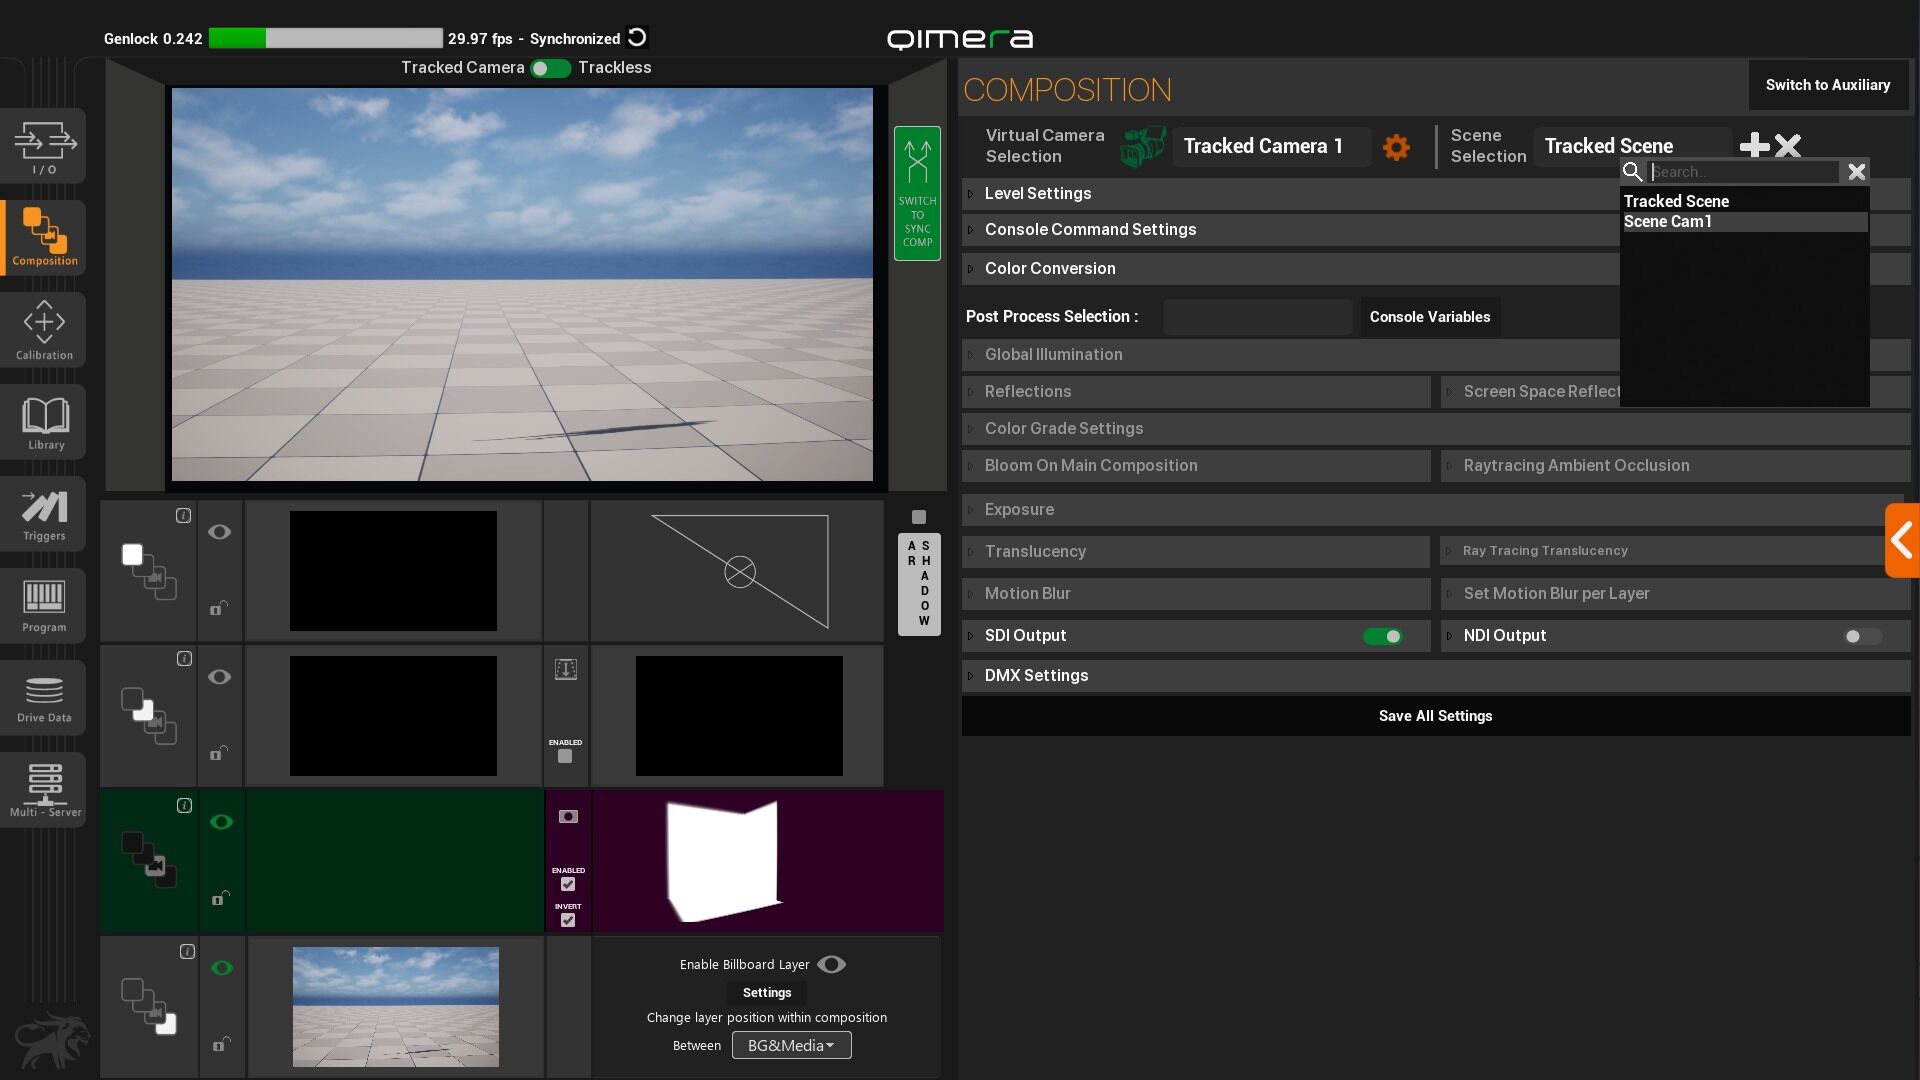Open the Drive Data panel icon
1920x1080 pixels.
pos(44,698)
